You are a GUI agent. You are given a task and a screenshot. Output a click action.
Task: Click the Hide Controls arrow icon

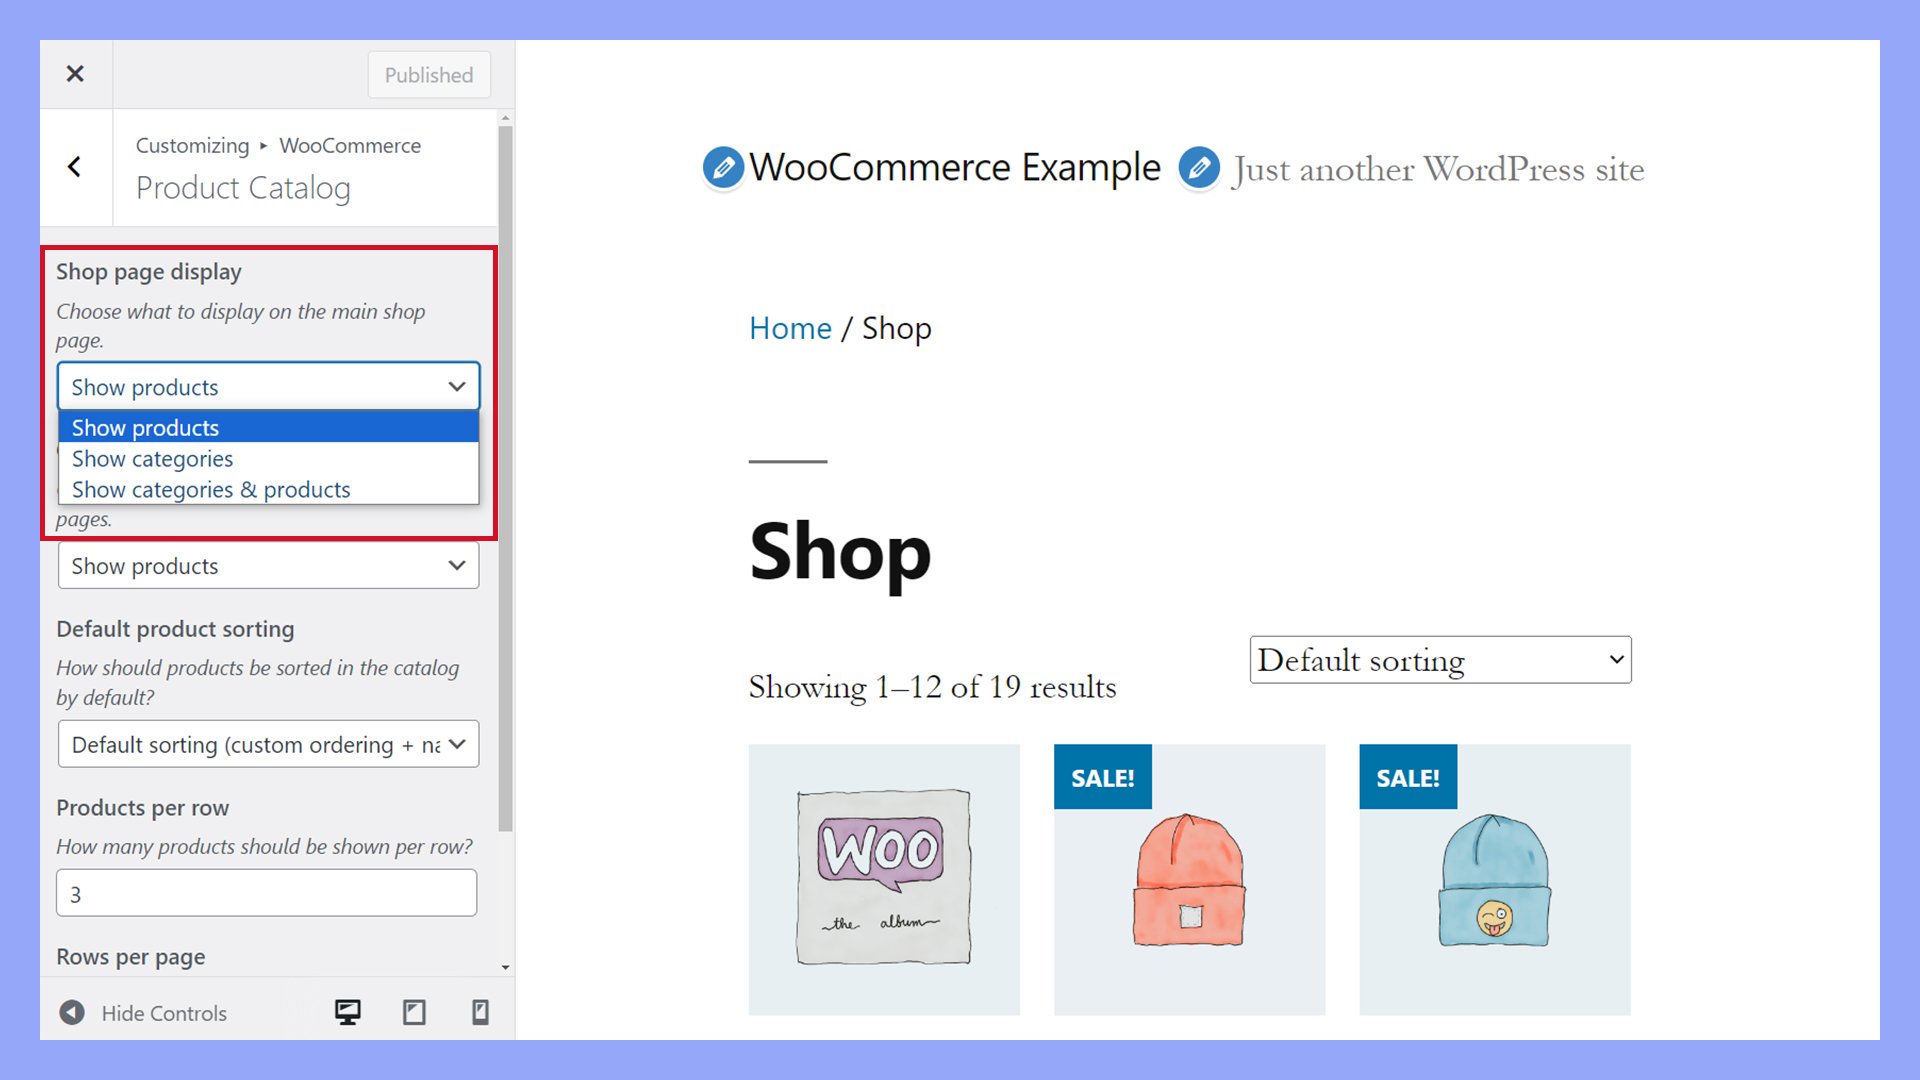pyautogui.click(x=70, y=1011)
